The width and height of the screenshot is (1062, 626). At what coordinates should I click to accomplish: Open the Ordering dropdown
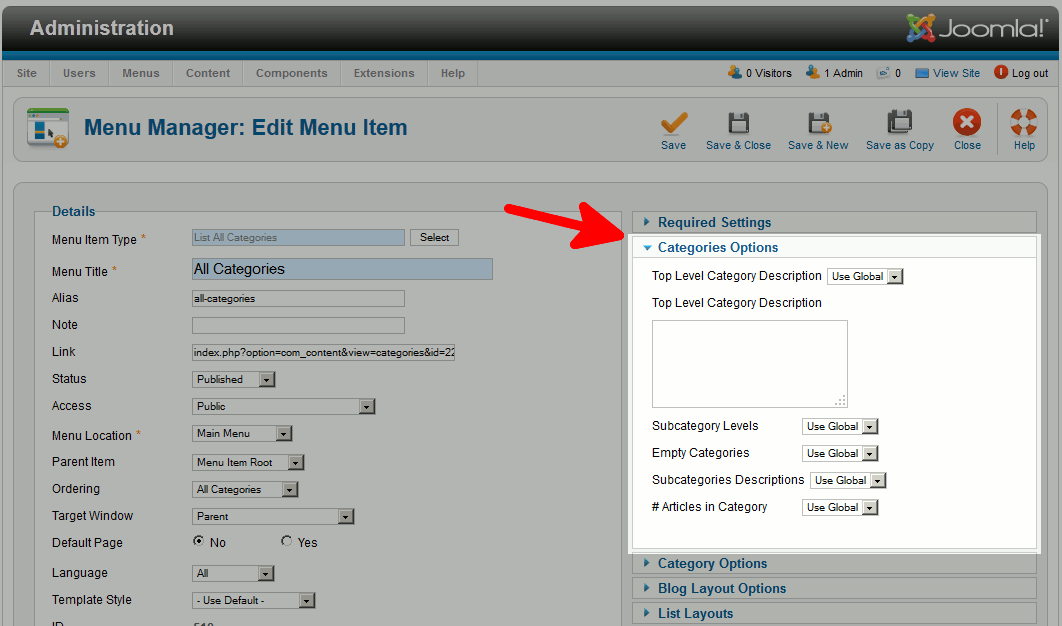(245, 490)
